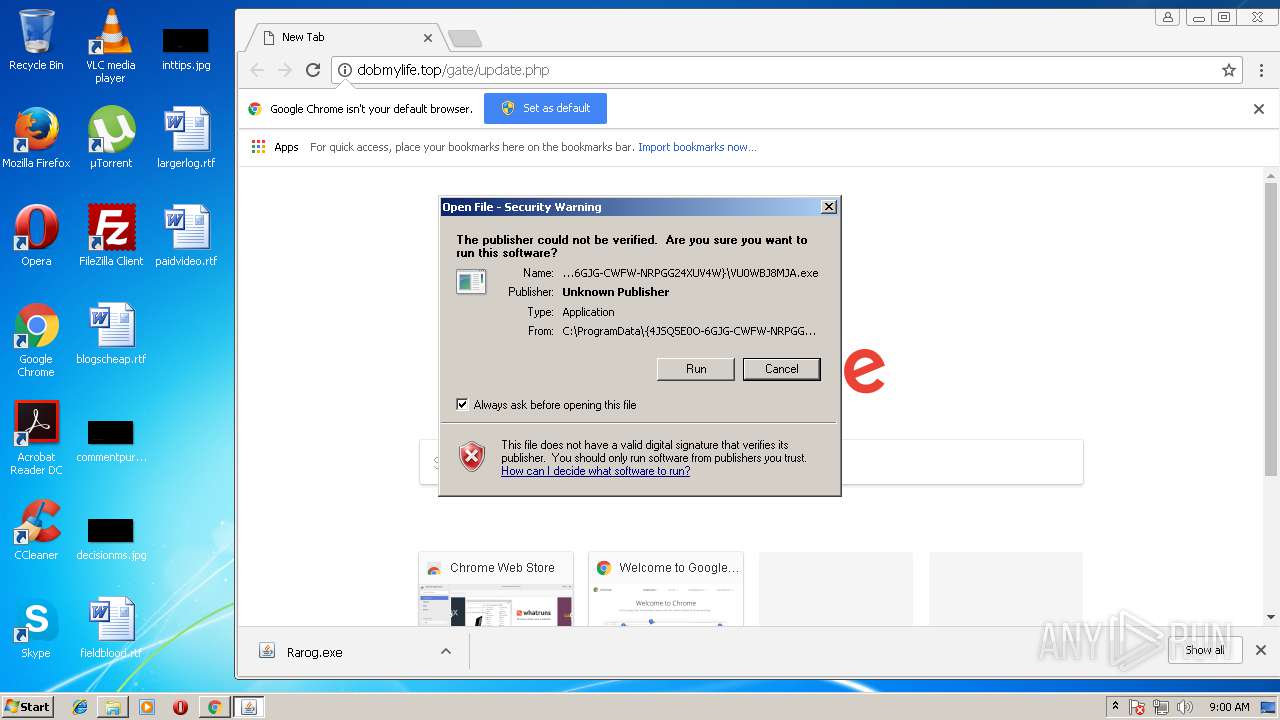Bookmark this page with star icon
The image size is (1280, 720).
click(x=1229, y=70)
